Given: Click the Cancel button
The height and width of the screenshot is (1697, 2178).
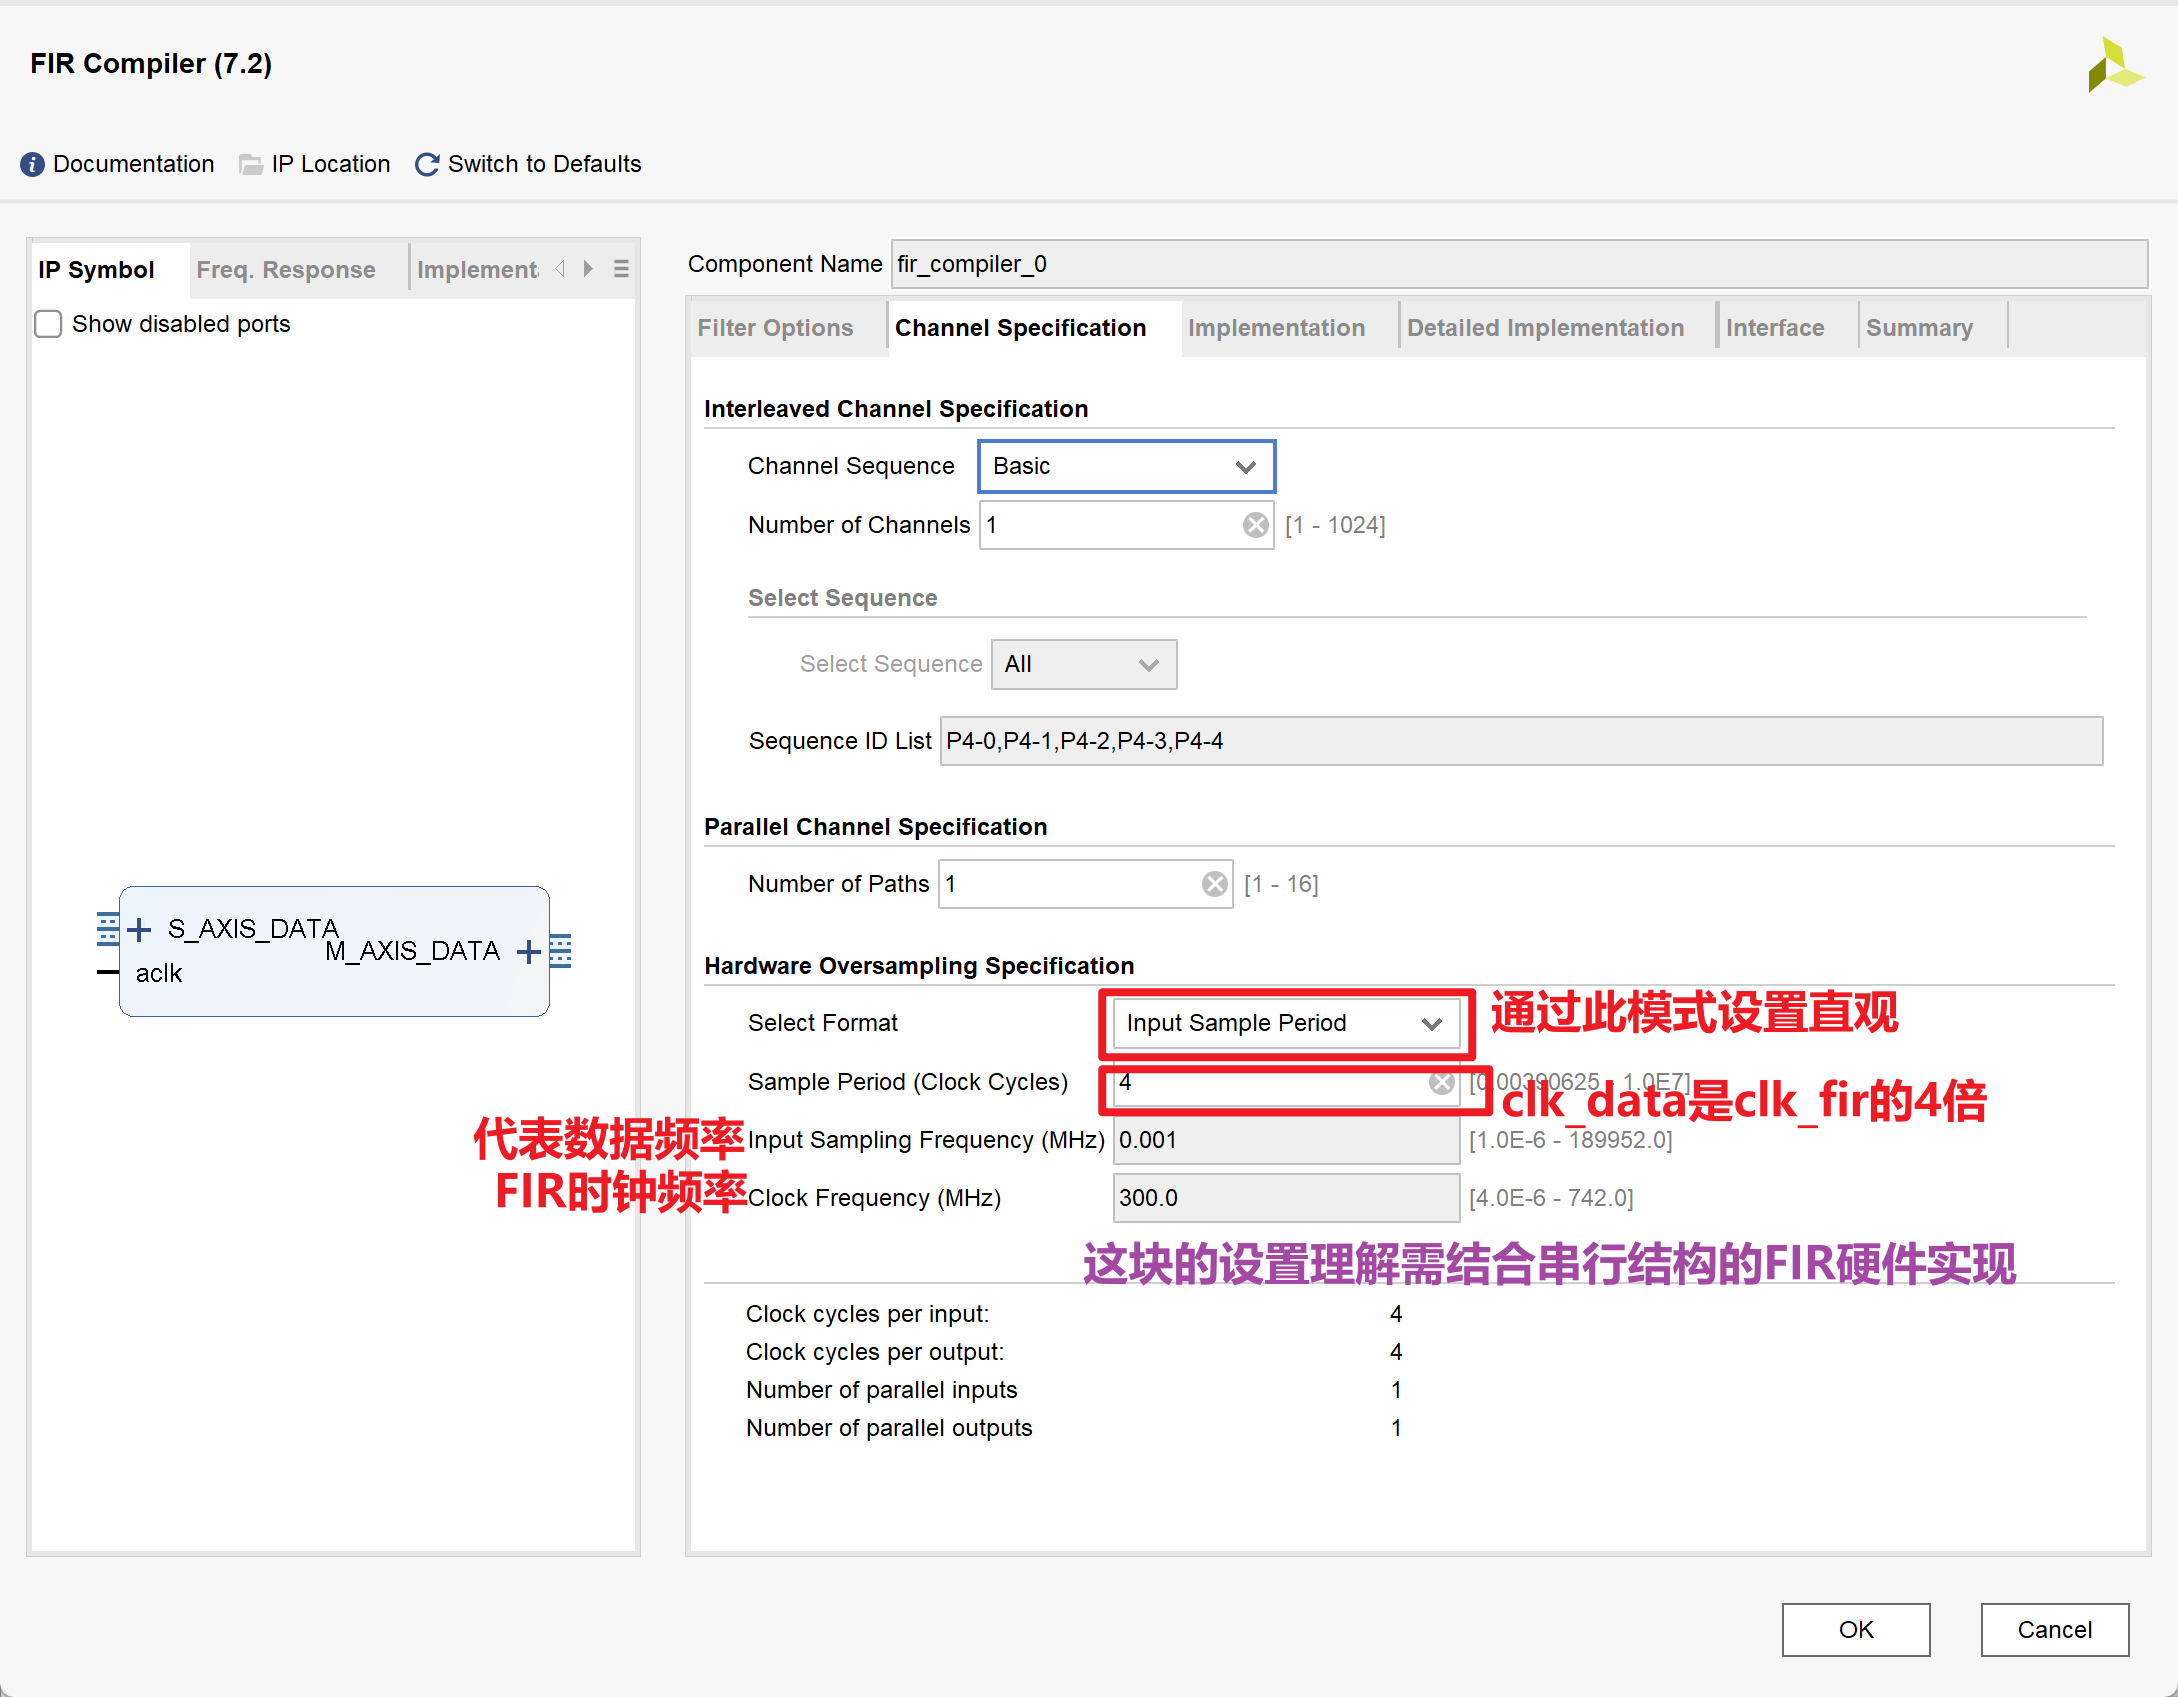Looking at the screenshot, I should tap(2055, 1630).
